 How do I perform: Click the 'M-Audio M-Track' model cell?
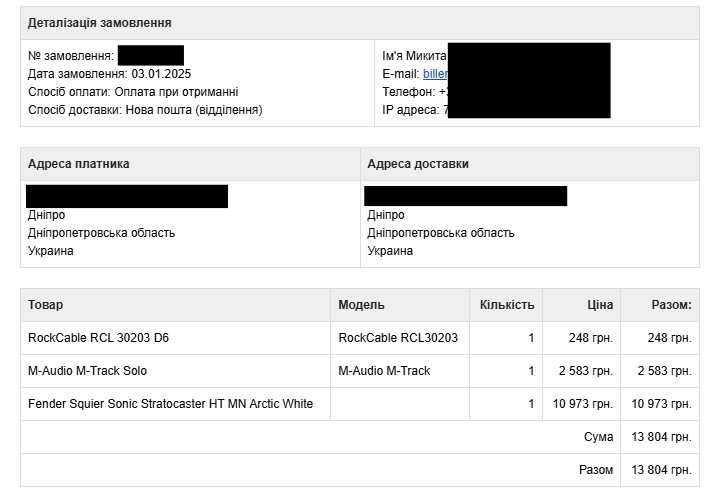pos(384,371)
